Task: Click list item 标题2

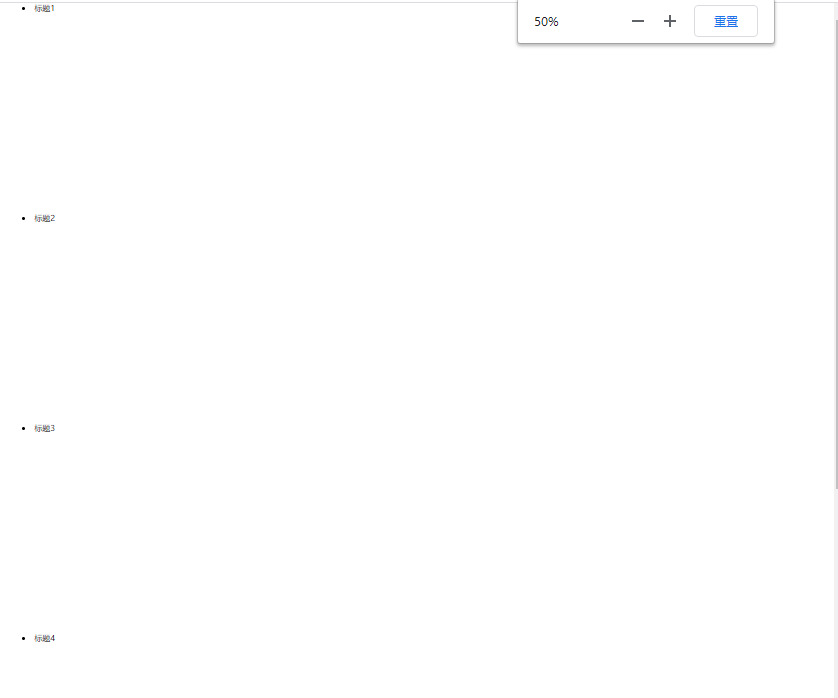Action: coord(44,218)
